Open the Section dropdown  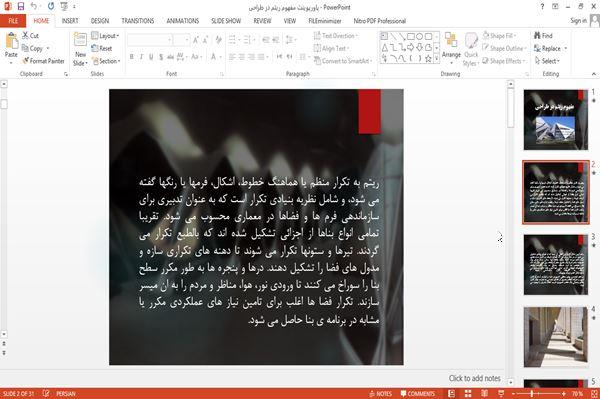click(x=106, y=61)
